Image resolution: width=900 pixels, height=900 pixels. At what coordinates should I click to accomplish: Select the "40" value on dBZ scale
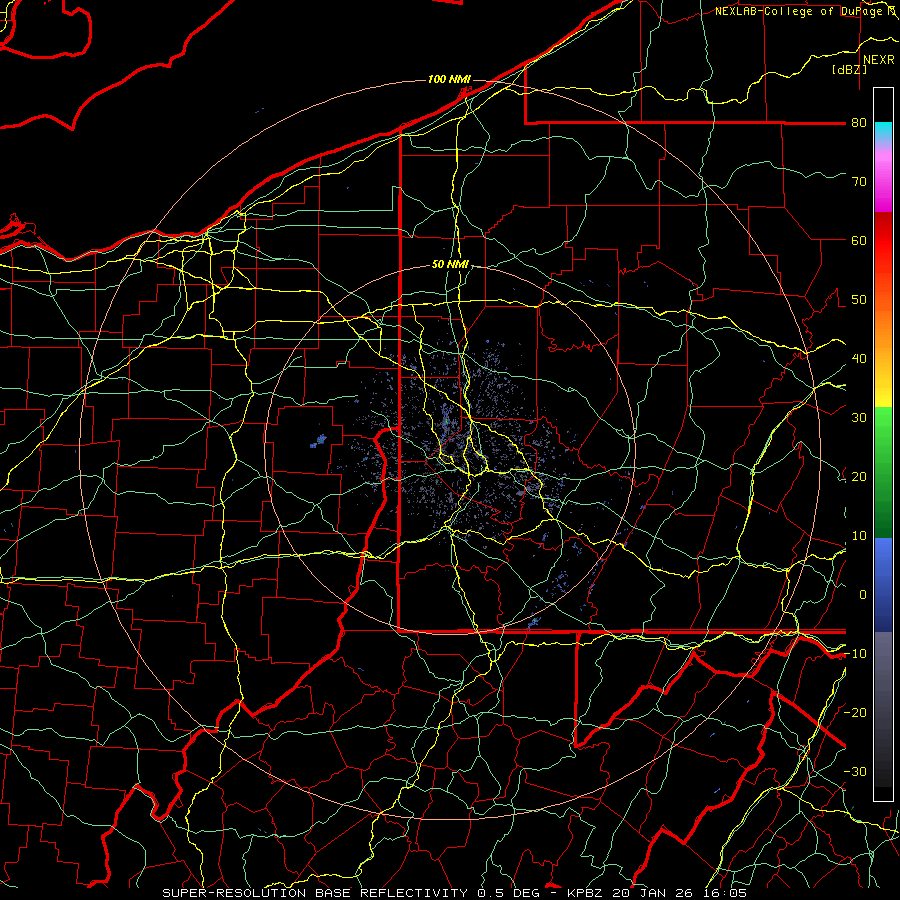859,359
